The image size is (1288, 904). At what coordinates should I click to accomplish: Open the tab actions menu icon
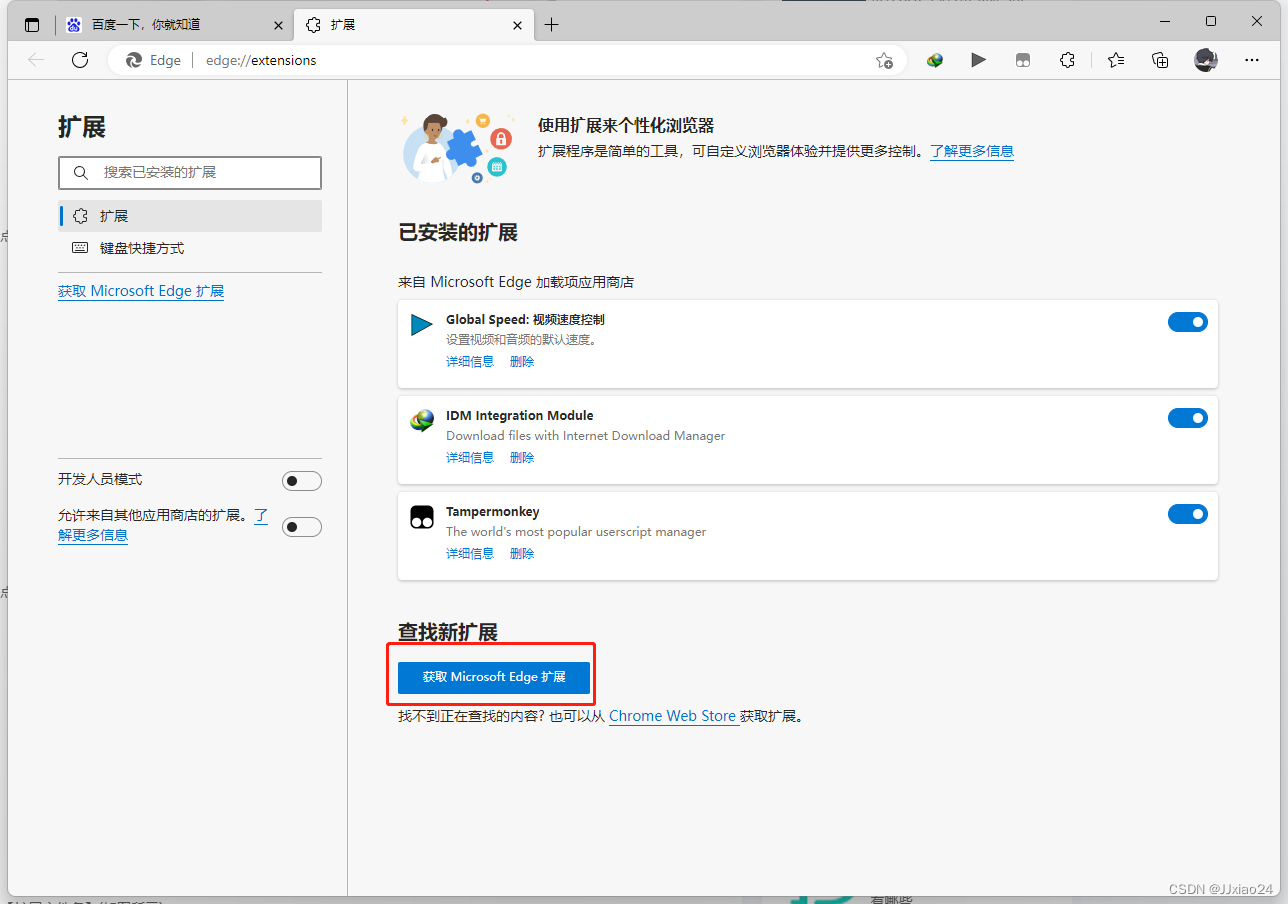[32, 25]
